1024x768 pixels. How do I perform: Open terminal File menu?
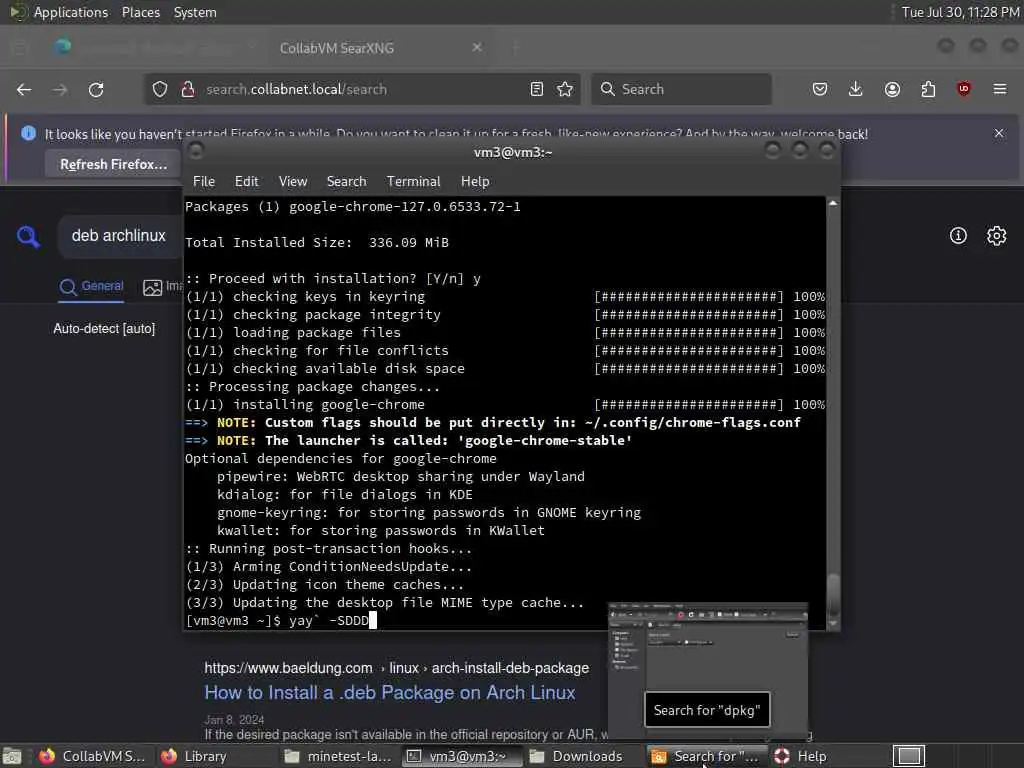click(x=204, y=182)
